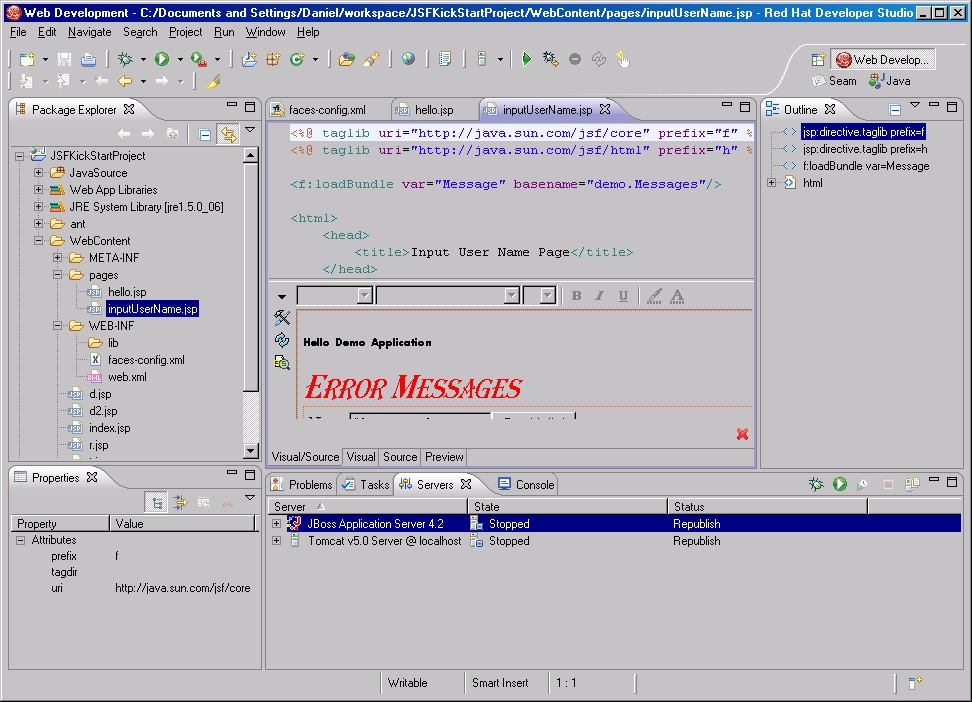Open the web browser globe icon

(x=408, y=60)
